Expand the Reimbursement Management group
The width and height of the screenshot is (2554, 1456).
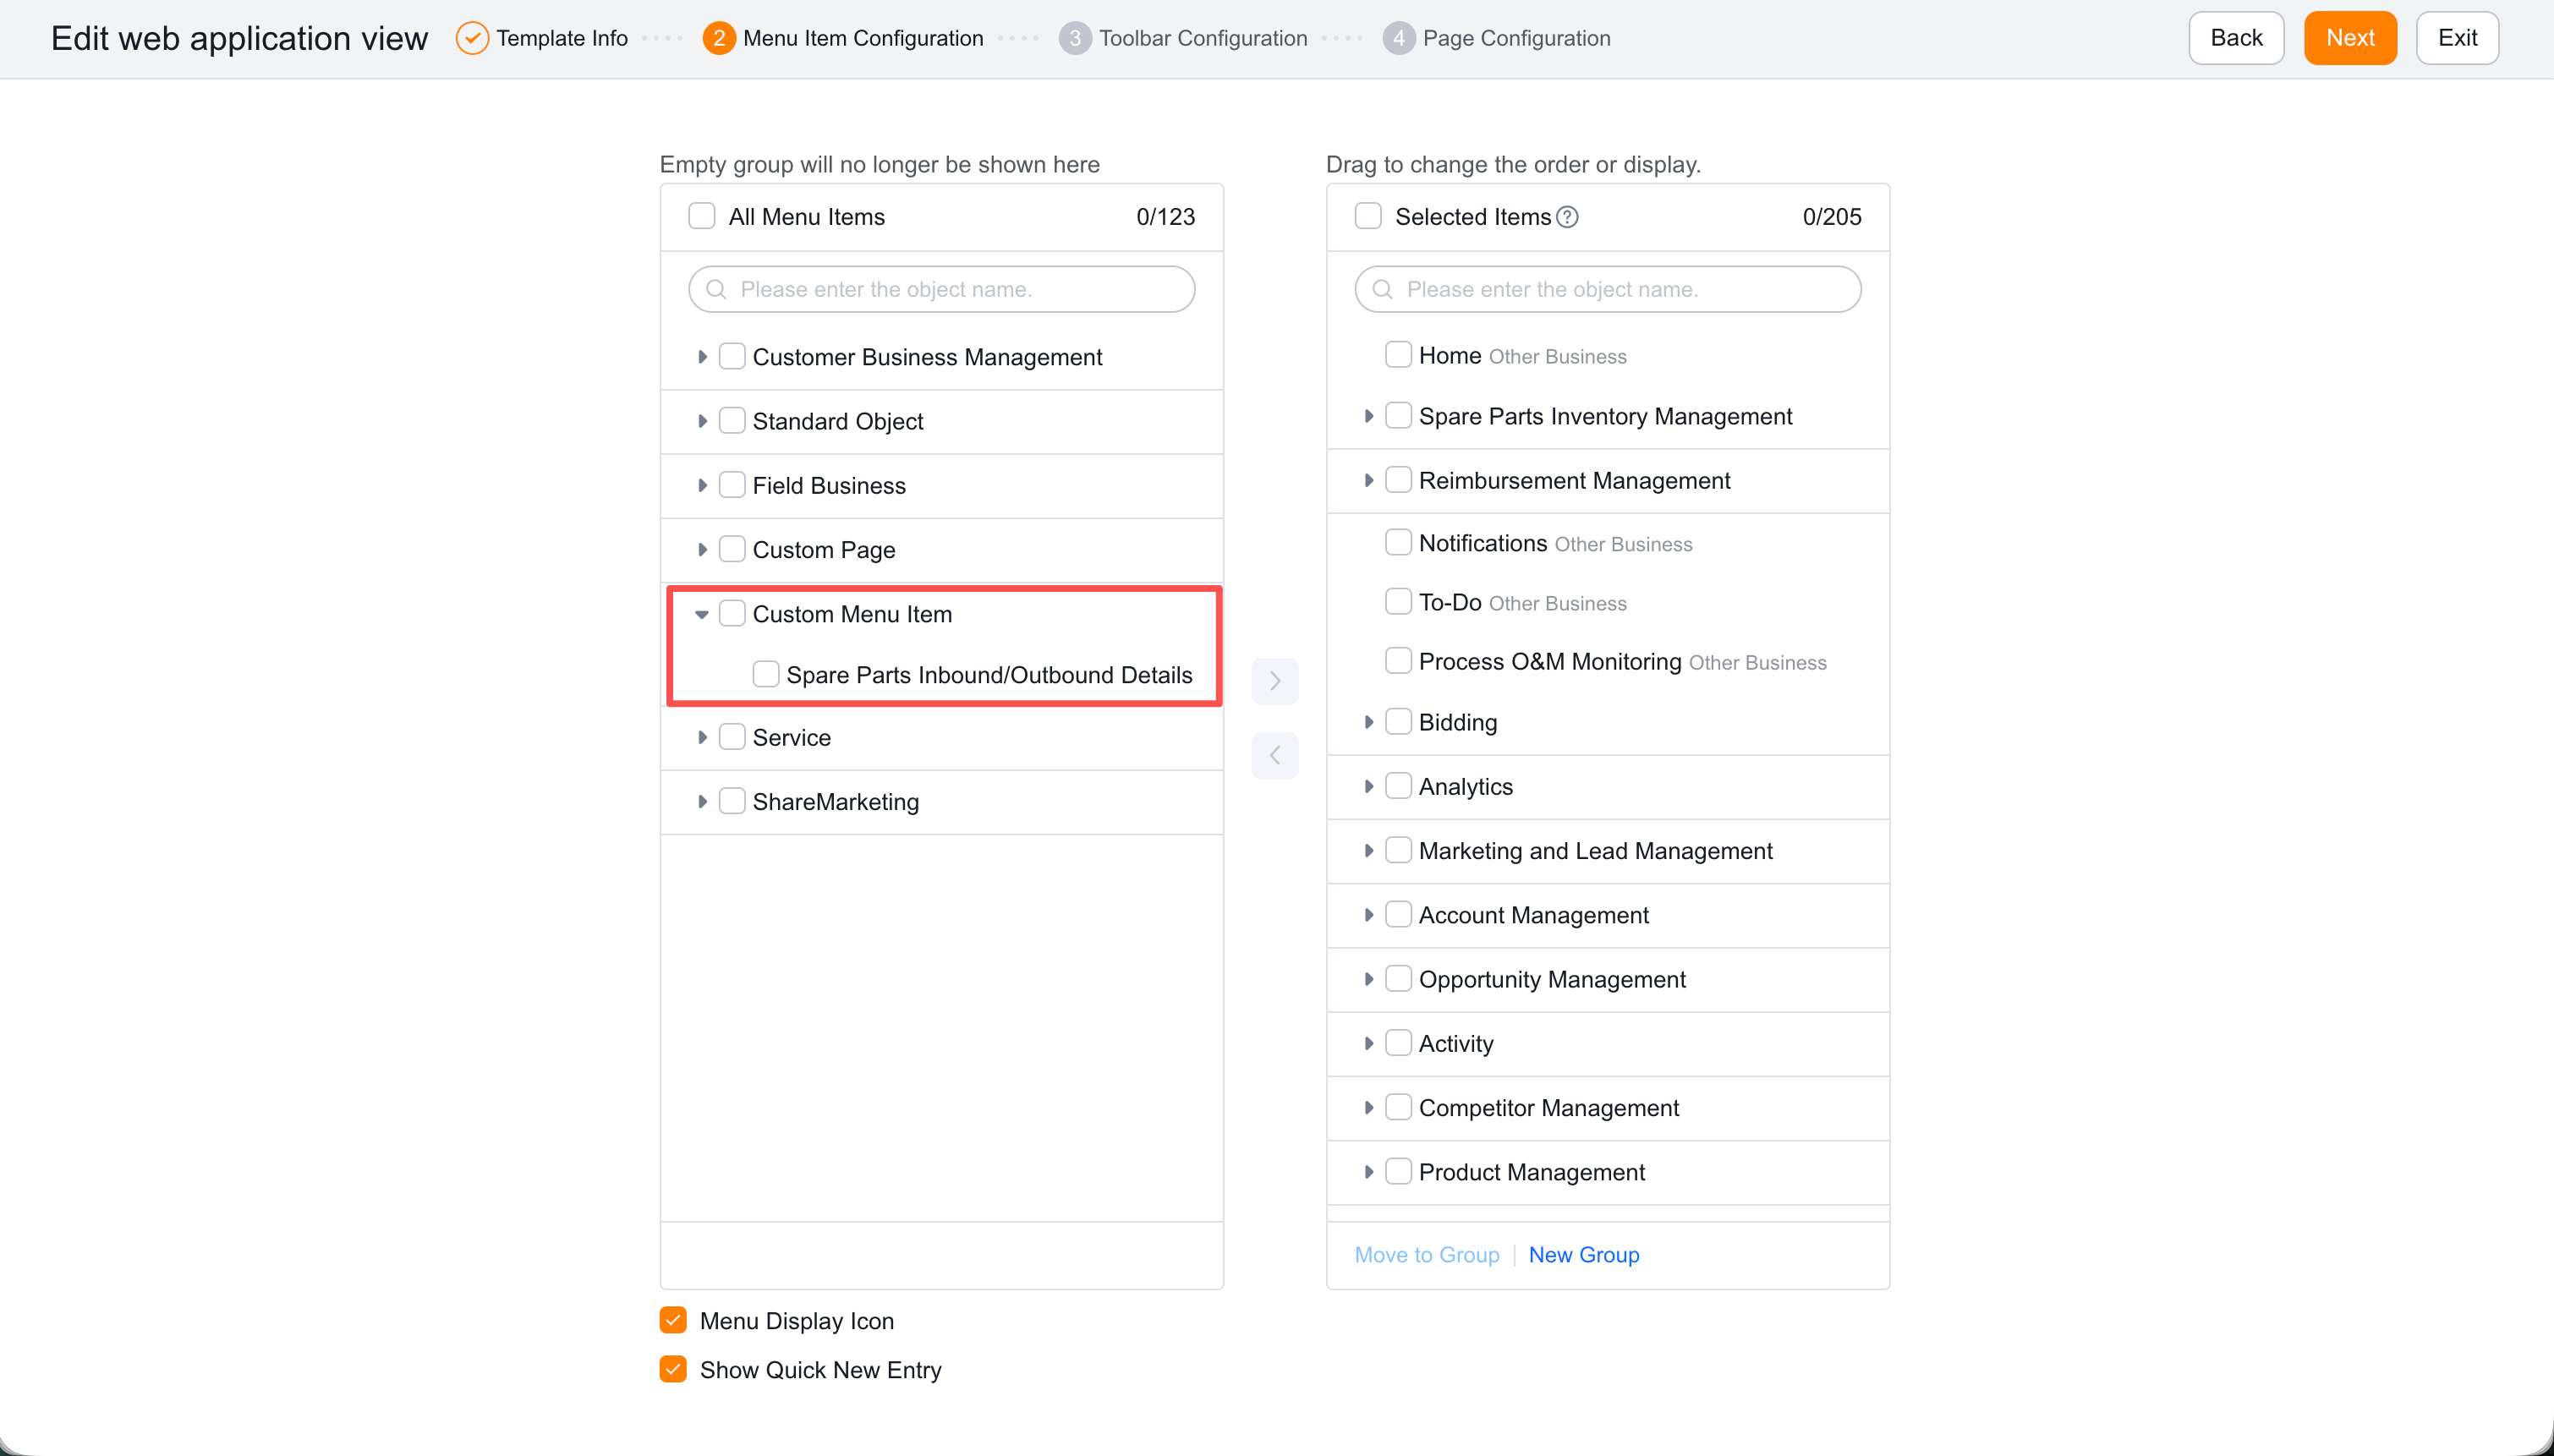pos(1368,480)
